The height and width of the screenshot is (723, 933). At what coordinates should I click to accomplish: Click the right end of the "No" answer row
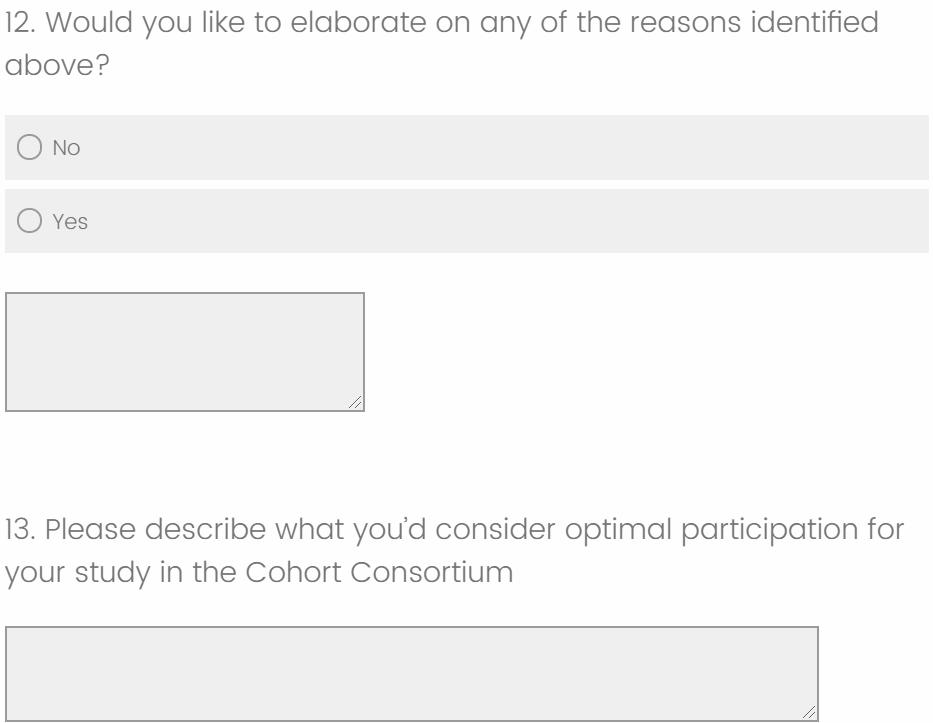(900, 148)
